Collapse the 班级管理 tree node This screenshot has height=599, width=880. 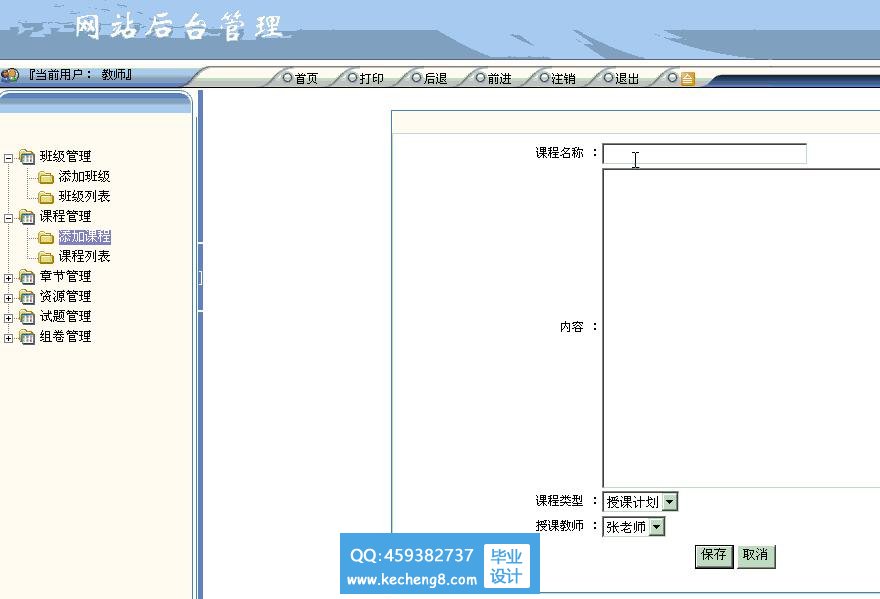(8, 158)
